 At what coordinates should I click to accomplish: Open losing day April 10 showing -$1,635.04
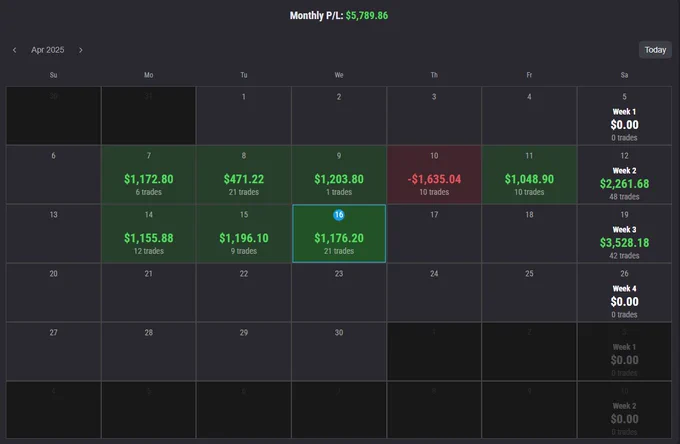point(434,174)
